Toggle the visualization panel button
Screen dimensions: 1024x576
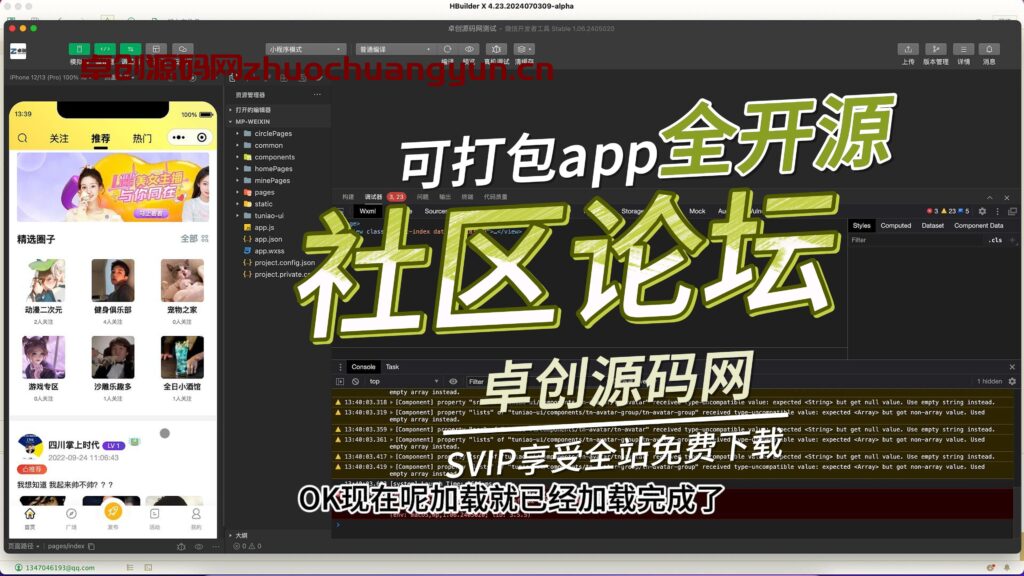[156, 49]
